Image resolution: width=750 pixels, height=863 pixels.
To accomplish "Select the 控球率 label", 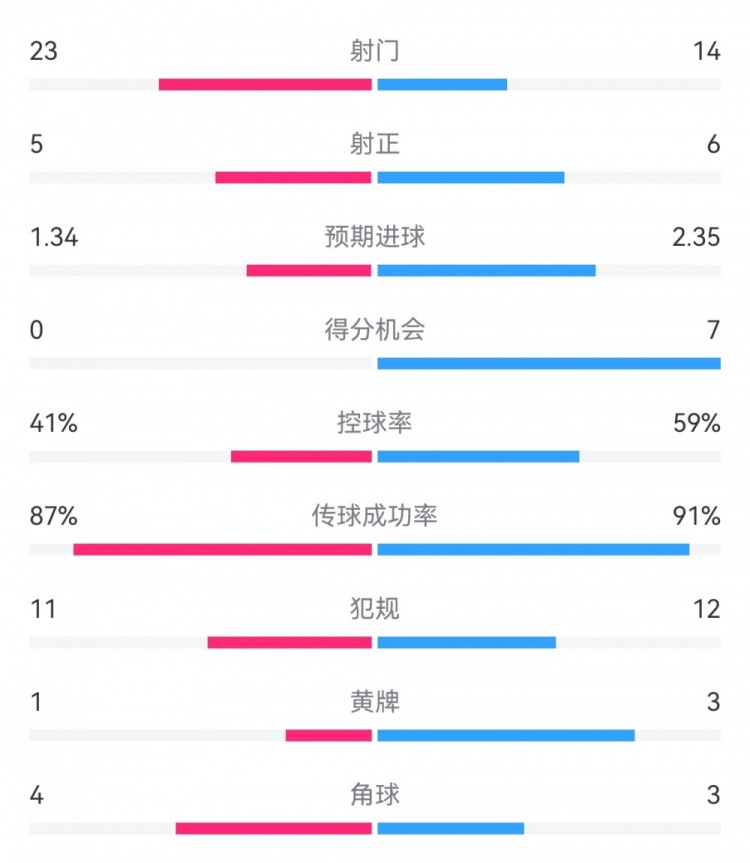I will click(x=375, y=423).
